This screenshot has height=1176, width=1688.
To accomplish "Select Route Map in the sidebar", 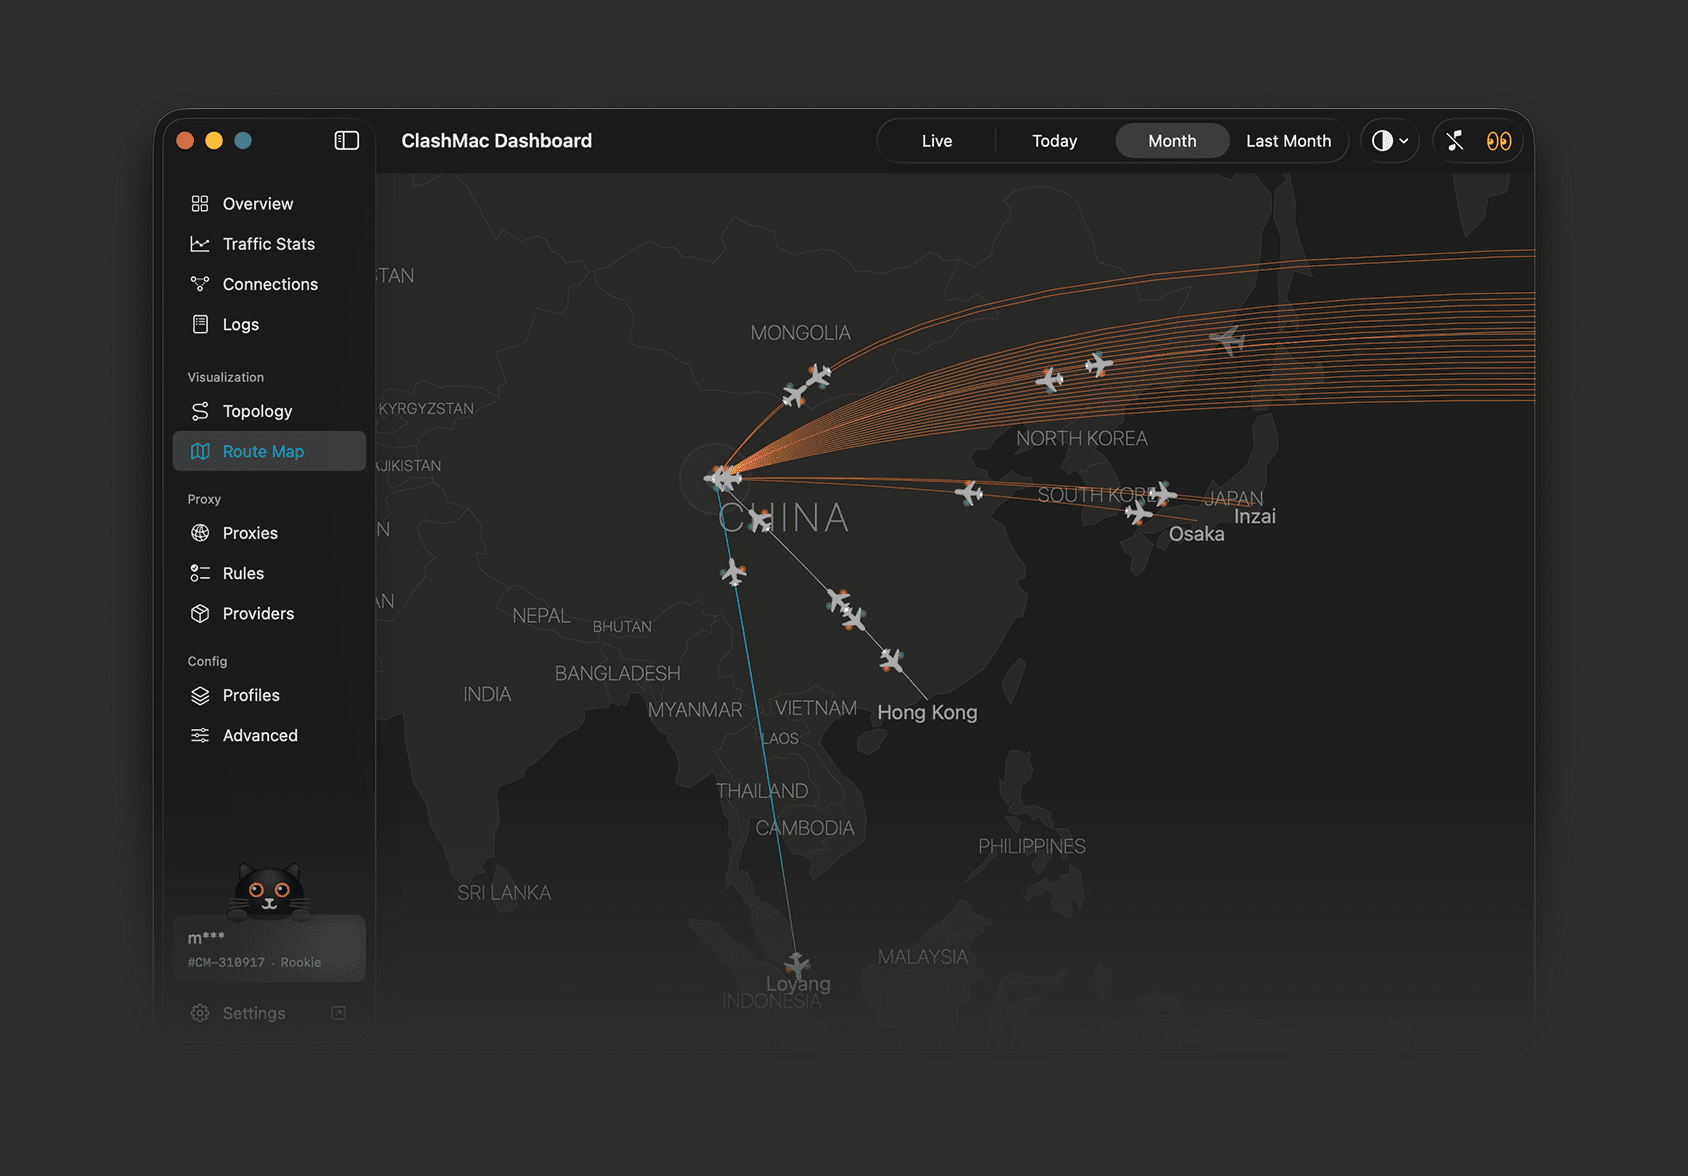I will [x=269, y=451].
